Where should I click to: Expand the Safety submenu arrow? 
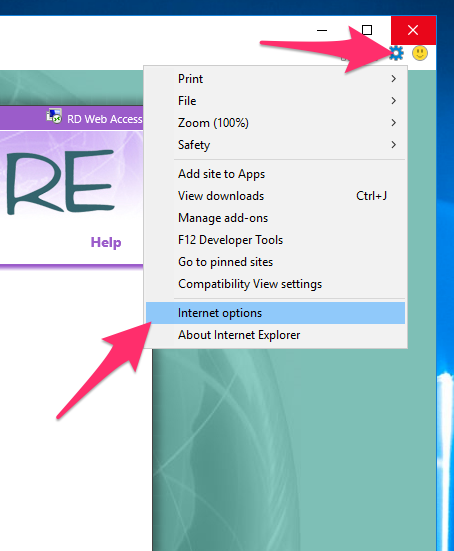[394, 145]
